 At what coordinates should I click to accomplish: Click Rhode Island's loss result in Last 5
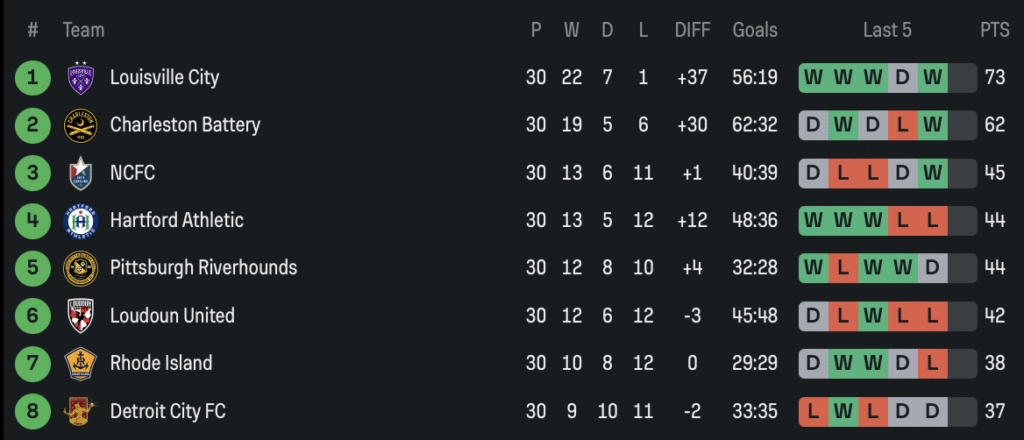932,363
